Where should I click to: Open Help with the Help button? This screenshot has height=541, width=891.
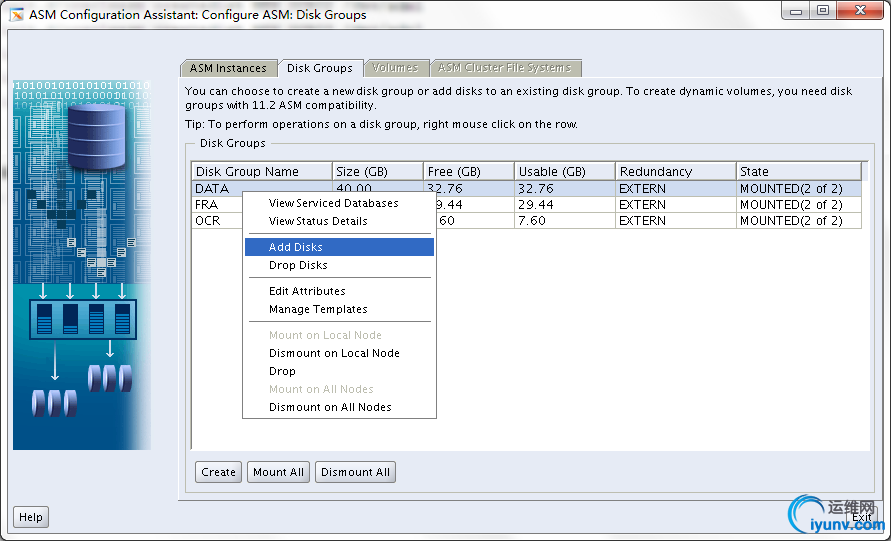[x=31, y=517]
